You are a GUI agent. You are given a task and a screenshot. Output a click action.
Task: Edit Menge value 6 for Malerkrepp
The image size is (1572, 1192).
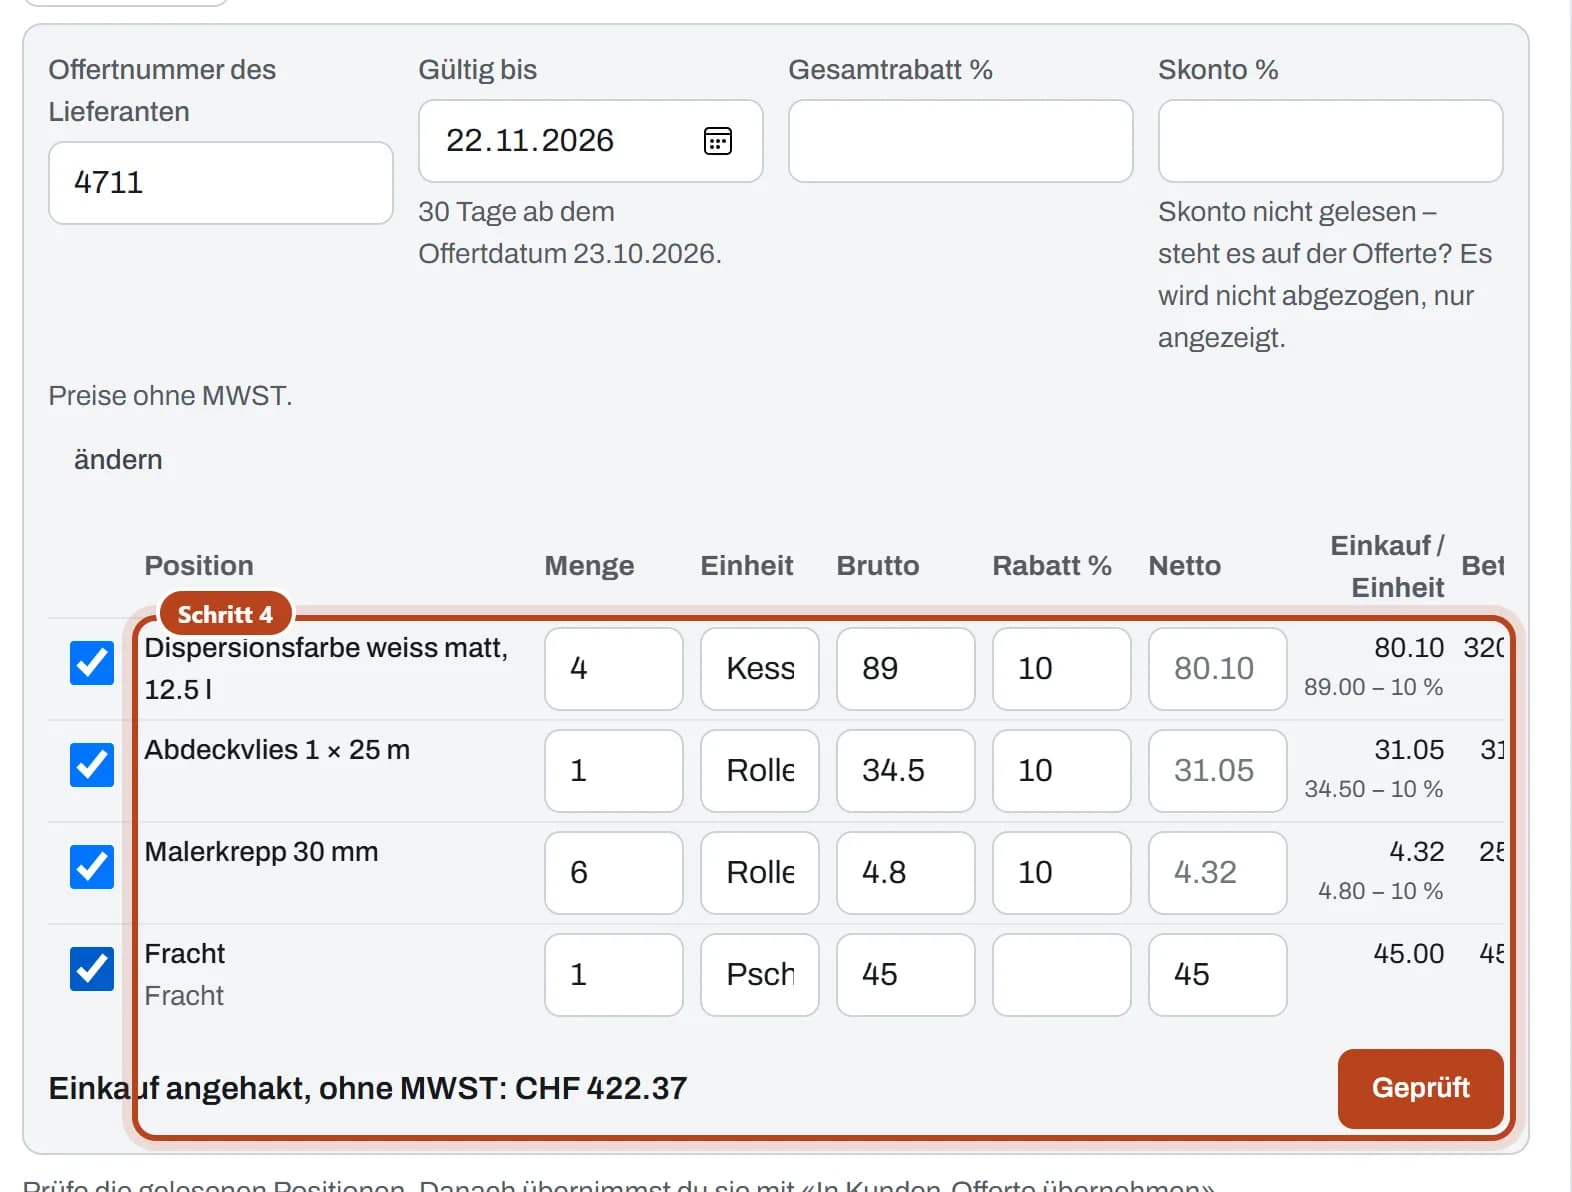(614, 873)
